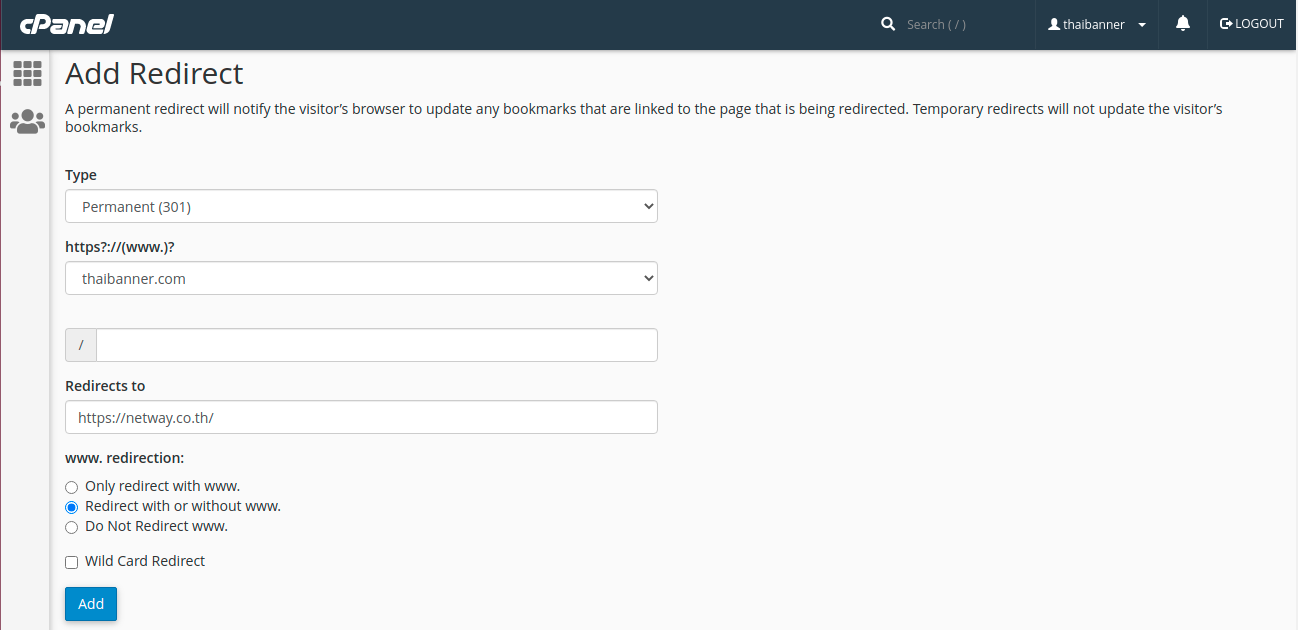
Task: Focus the Search text box in header
Action: (x=960, y=24)
